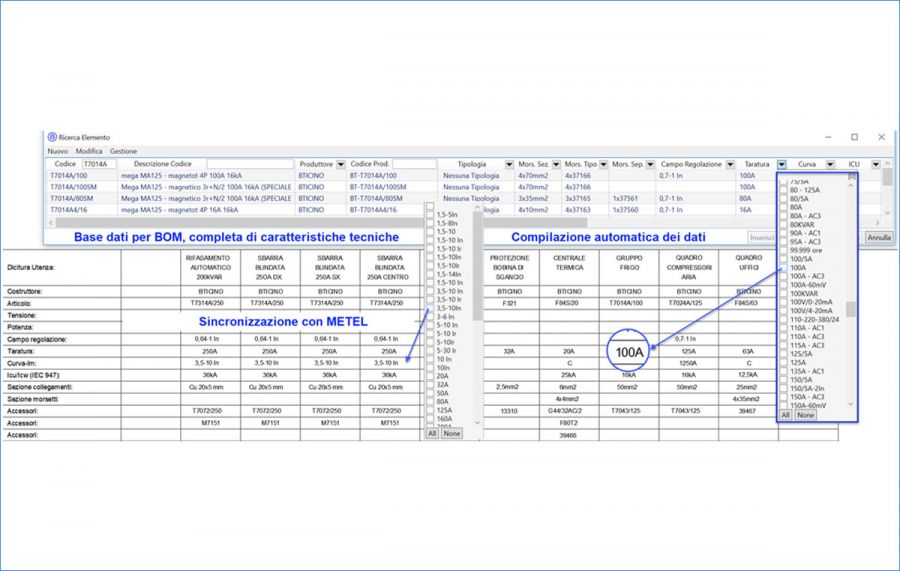Check the 1,5-14In curve option
The image size is (900, 571).
(430, 274)
